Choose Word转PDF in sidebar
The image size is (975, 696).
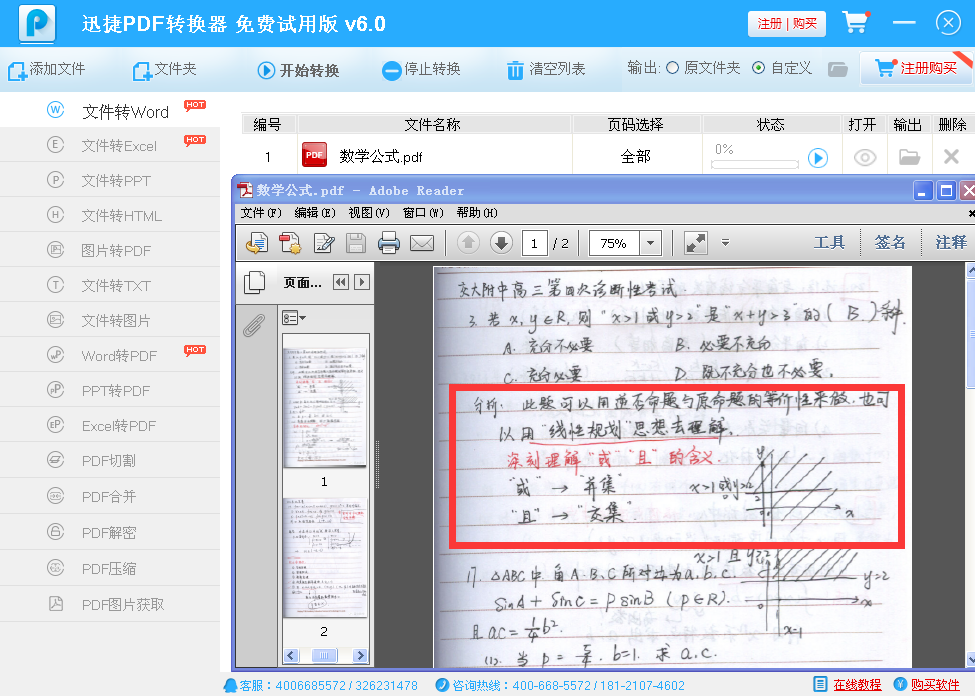coord(110,355)
